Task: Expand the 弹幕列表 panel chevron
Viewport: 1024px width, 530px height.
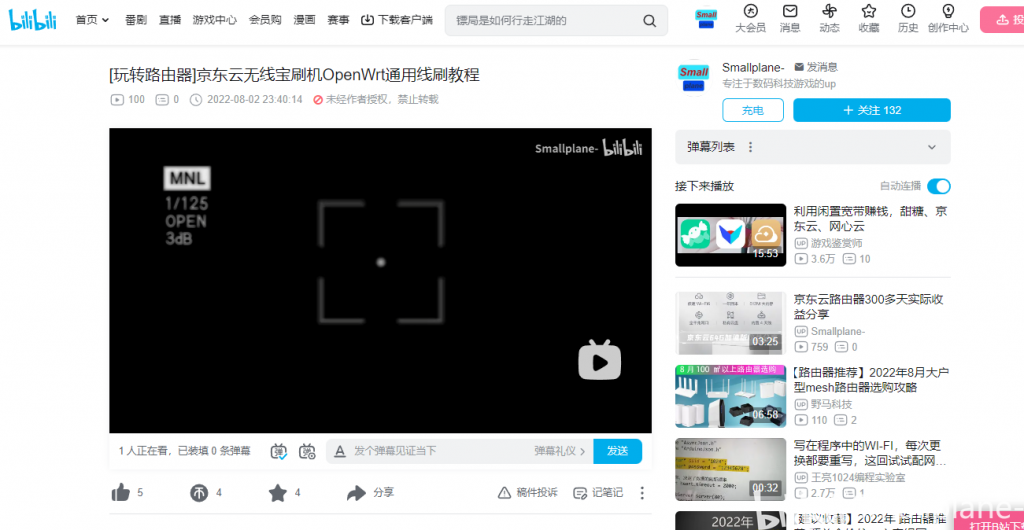Action: 932,147
